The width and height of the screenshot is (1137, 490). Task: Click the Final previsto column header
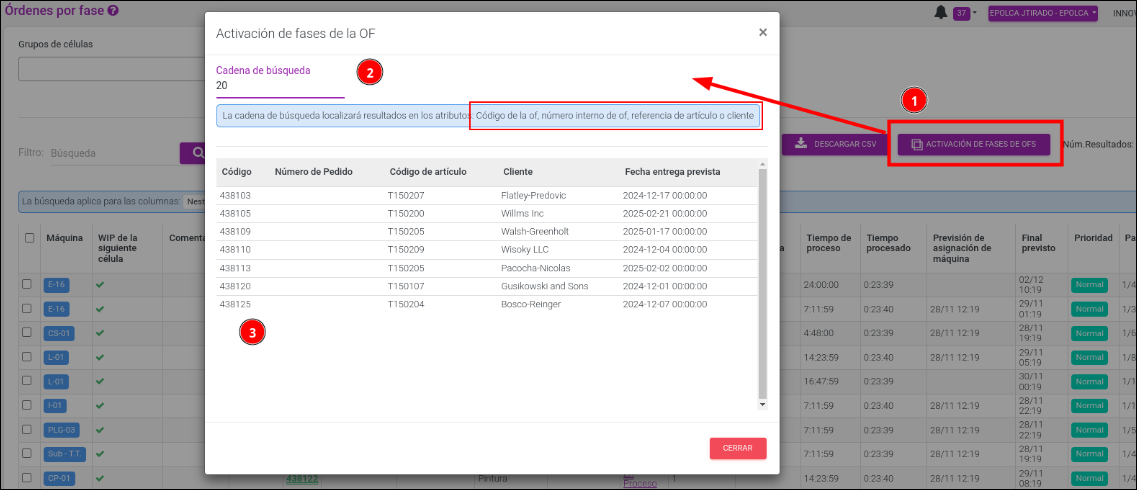click(1038, 243)
